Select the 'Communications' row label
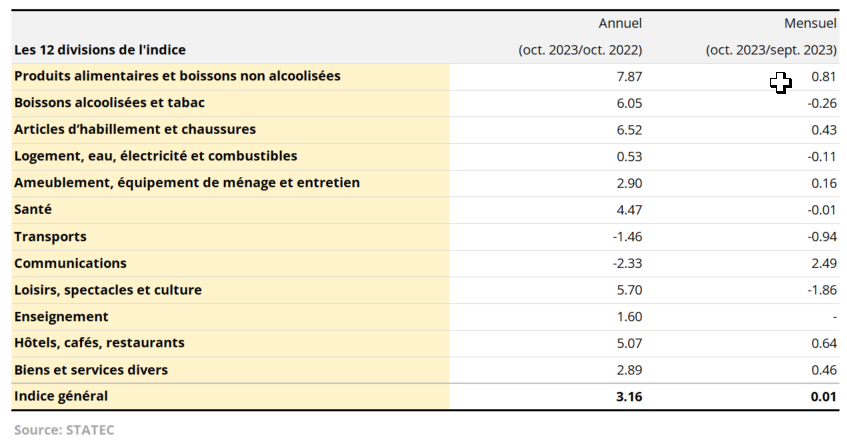The width and height of the screenshot is (847, 442). [70, 263]
